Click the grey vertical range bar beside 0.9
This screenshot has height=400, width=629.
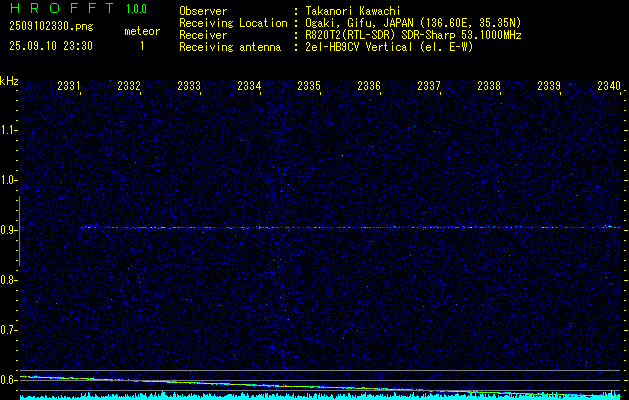click(19, 231)
